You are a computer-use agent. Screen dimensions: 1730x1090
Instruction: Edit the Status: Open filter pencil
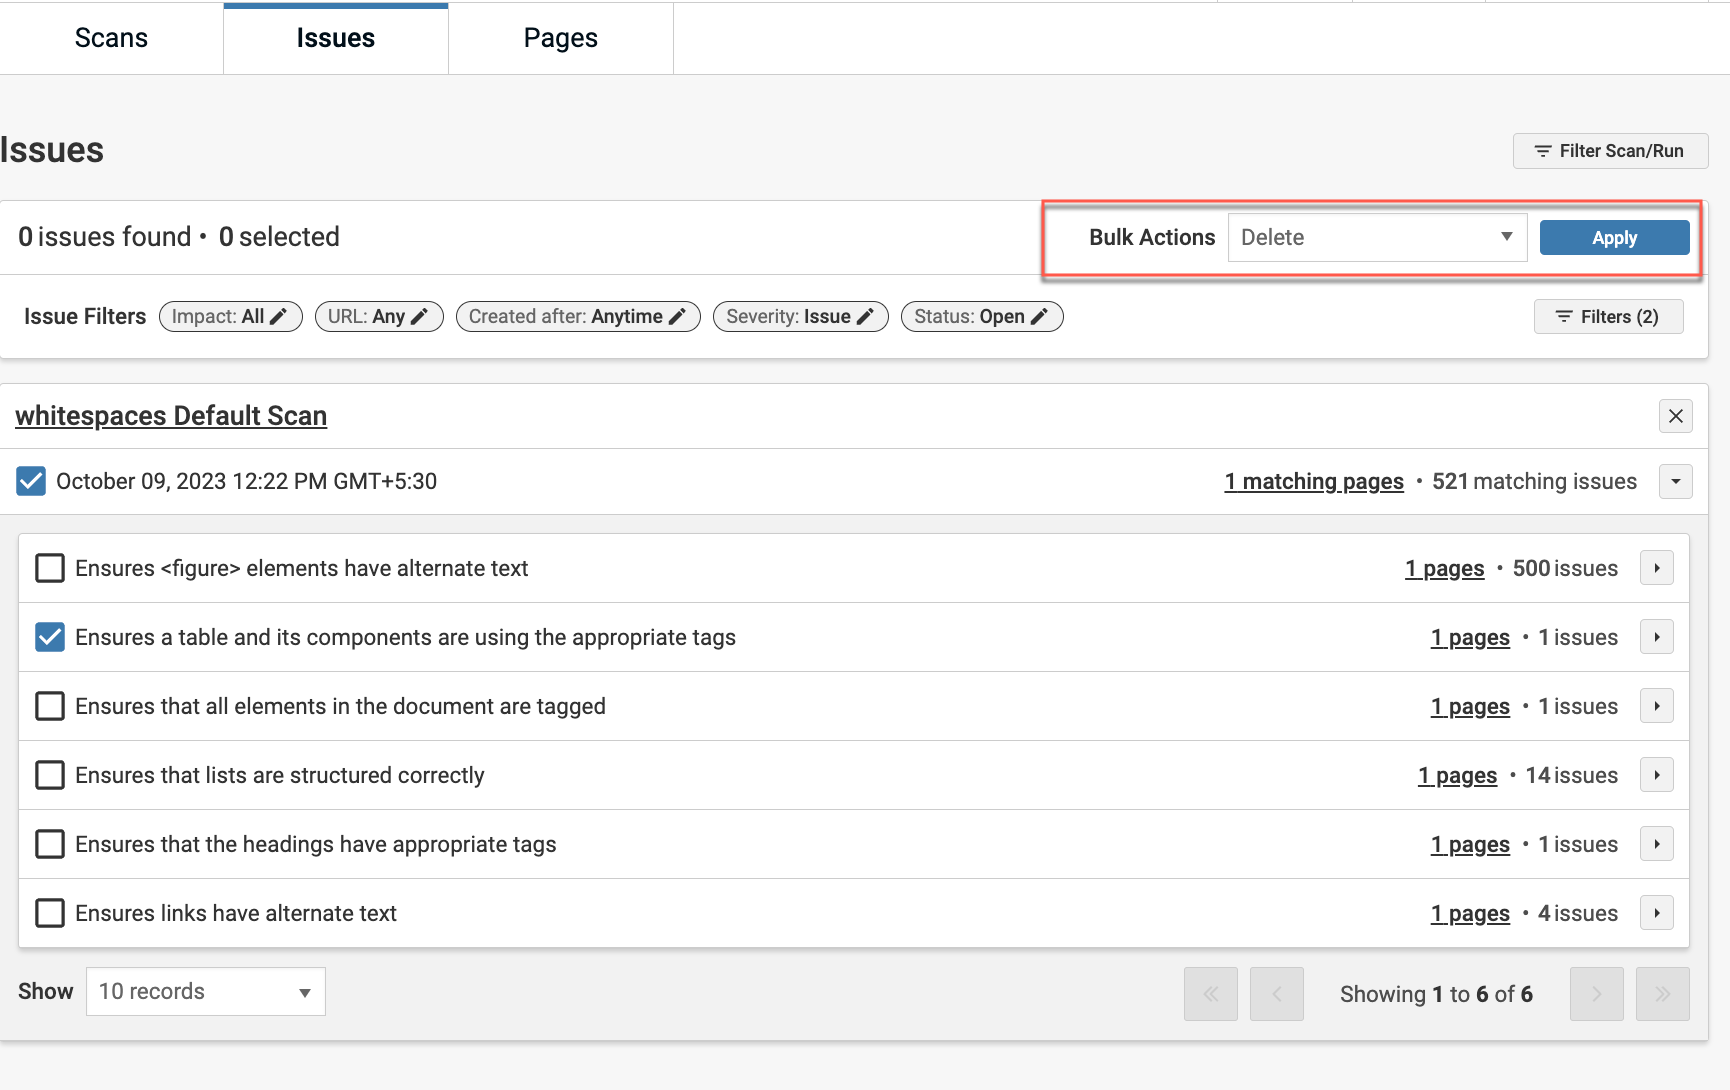tap(1039, 317)
